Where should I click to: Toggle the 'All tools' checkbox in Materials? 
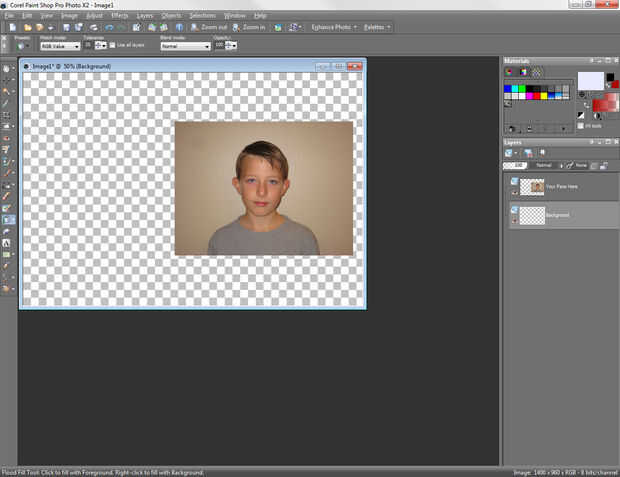pyautogui.click(x=580, y=126)
